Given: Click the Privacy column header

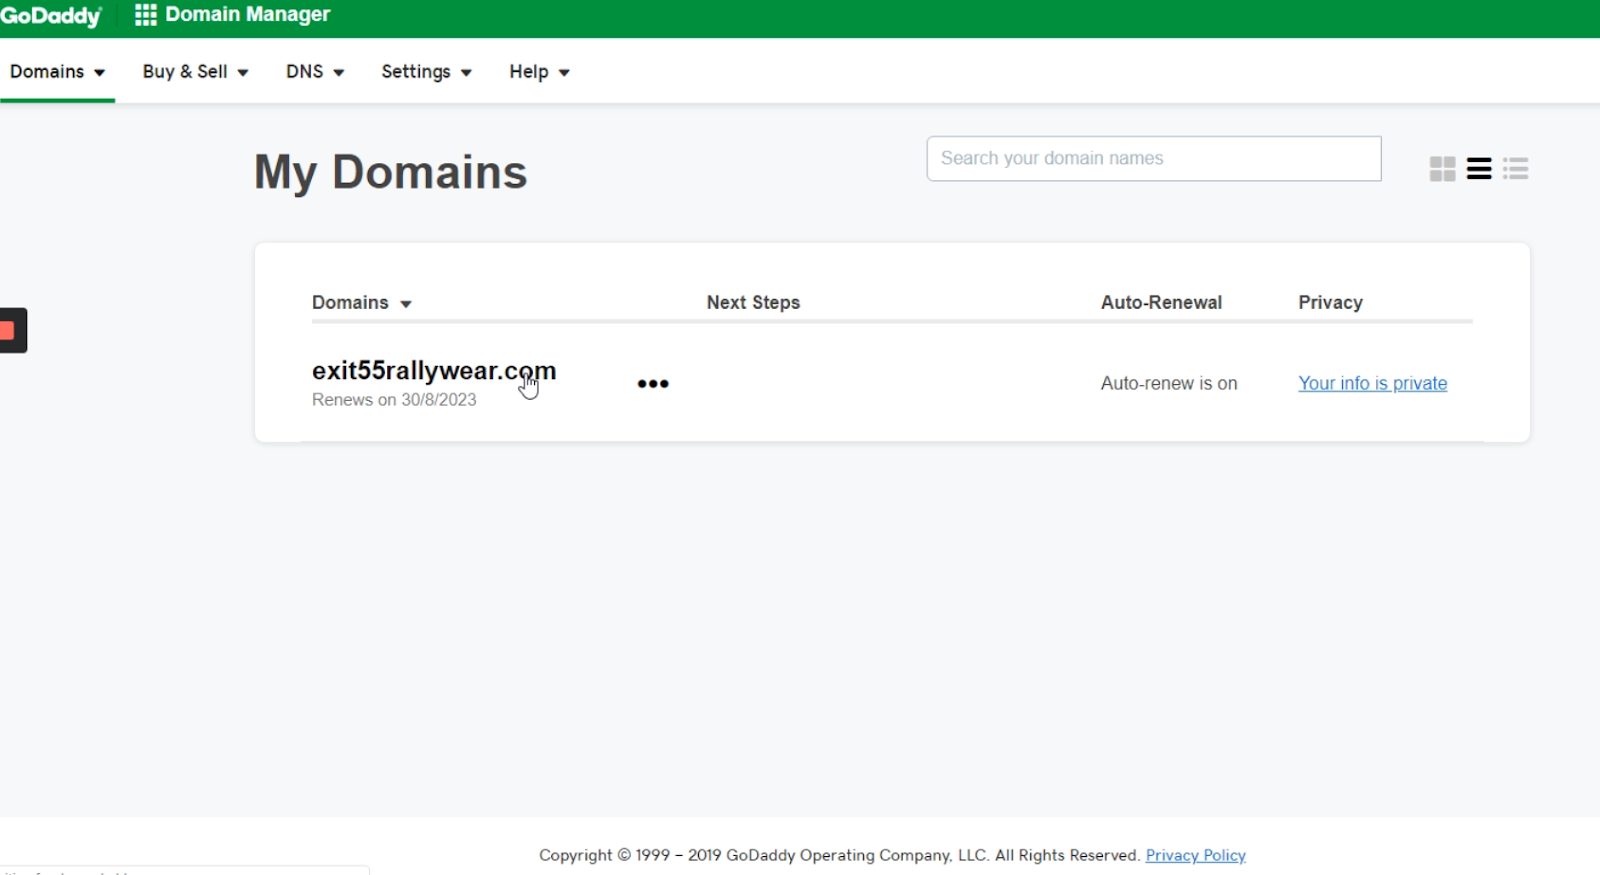Looking at the screenshot, I should pyautogui.click(x=1330, y=303).
